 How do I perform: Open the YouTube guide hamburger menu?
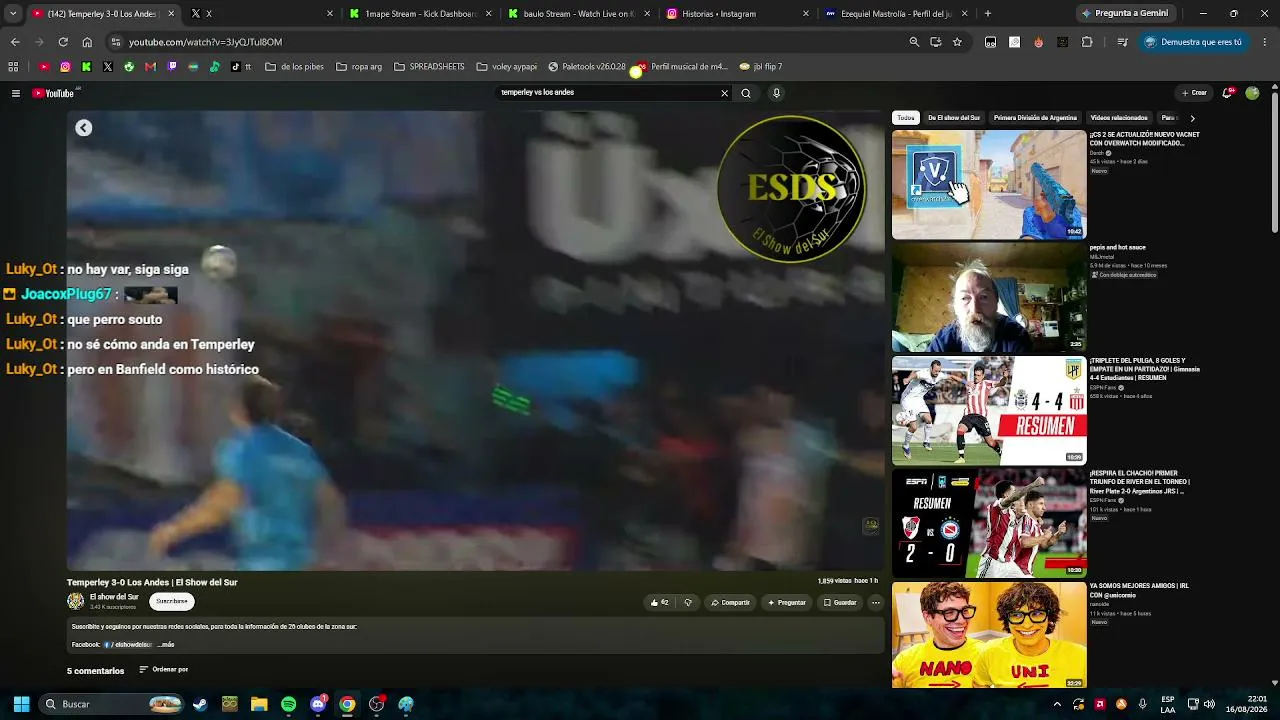tap(16, 93)
